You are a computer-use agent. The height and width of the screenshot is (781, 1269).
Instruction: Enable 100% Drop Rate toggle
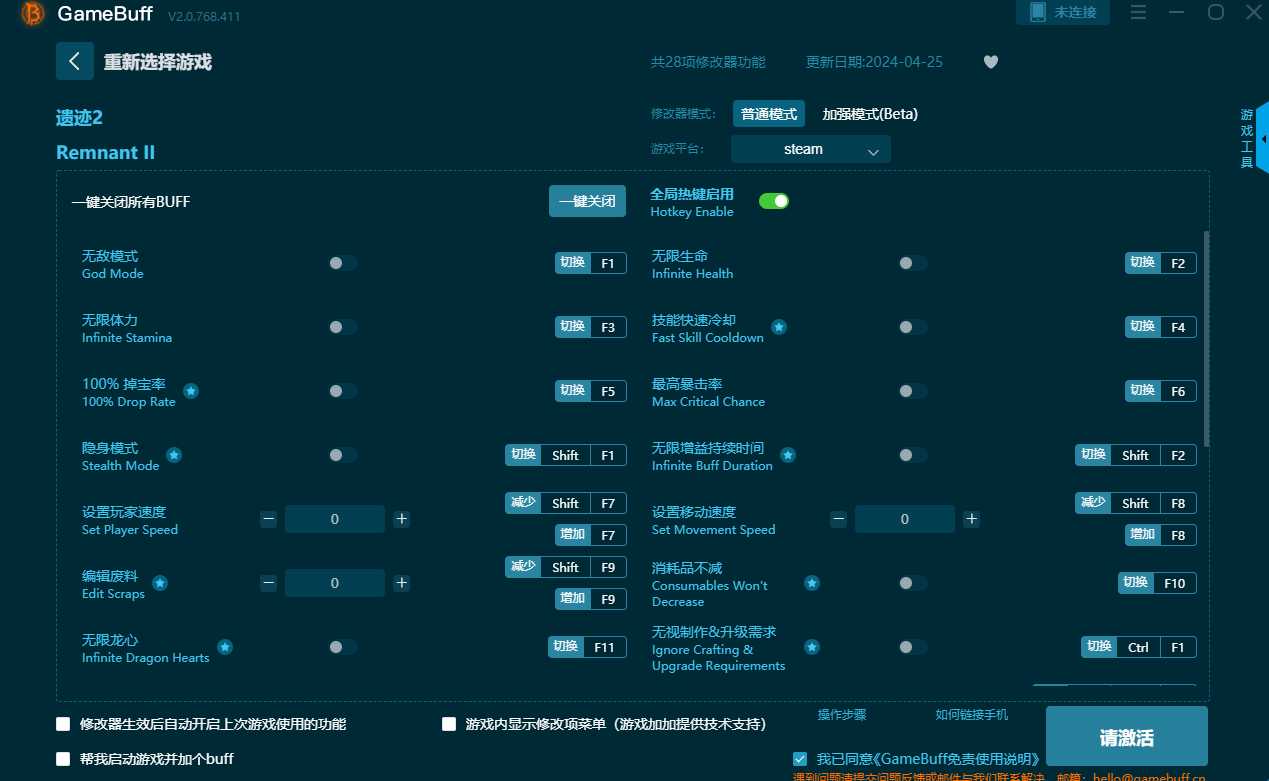click(x=343, y=391)
